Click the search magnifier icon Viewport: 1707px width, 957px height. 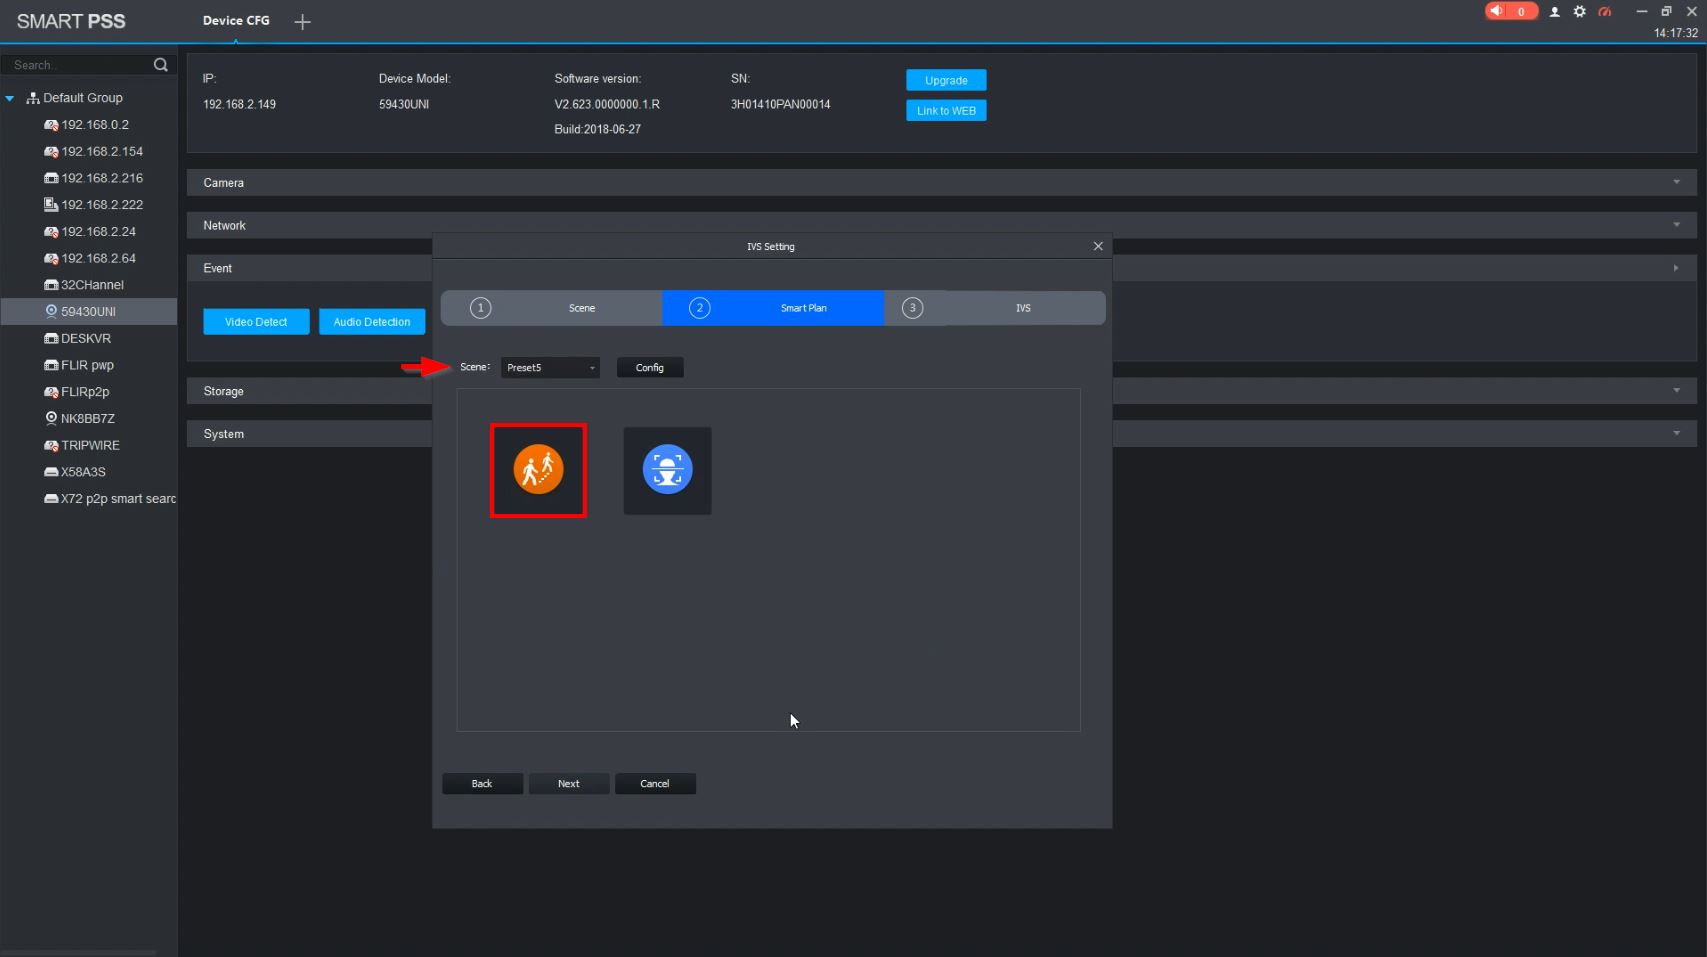point(160,65)
